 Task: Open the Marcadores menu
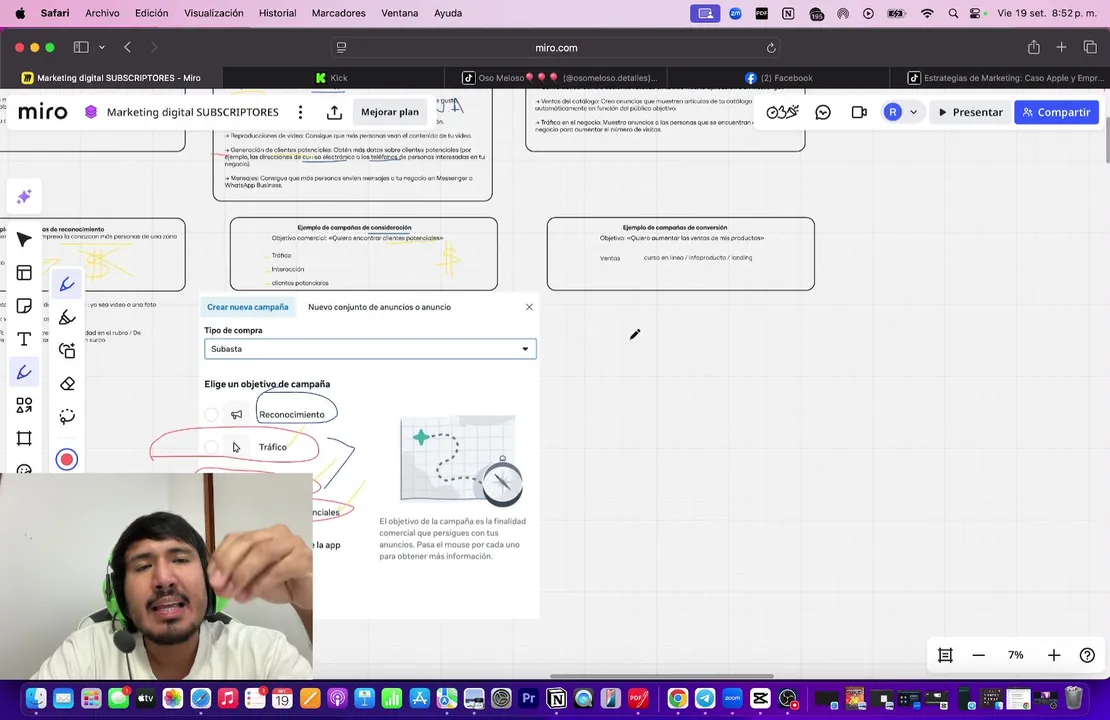[338, 13]
